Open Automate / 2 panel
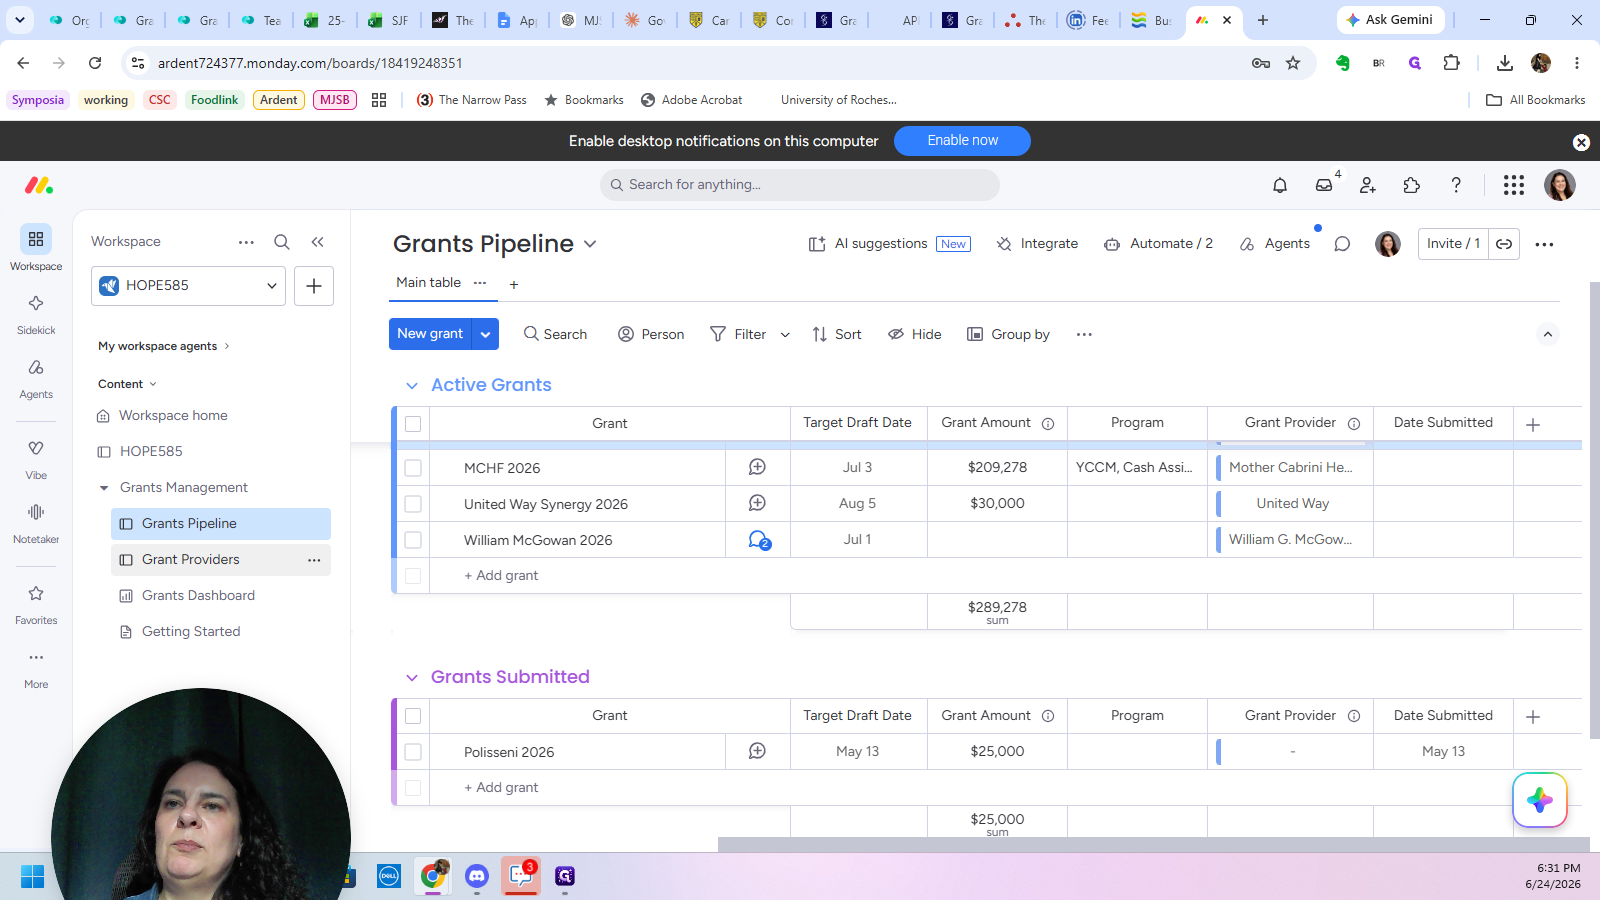The width and height of the screenshot is (1600, 900). click(1159, 244)
